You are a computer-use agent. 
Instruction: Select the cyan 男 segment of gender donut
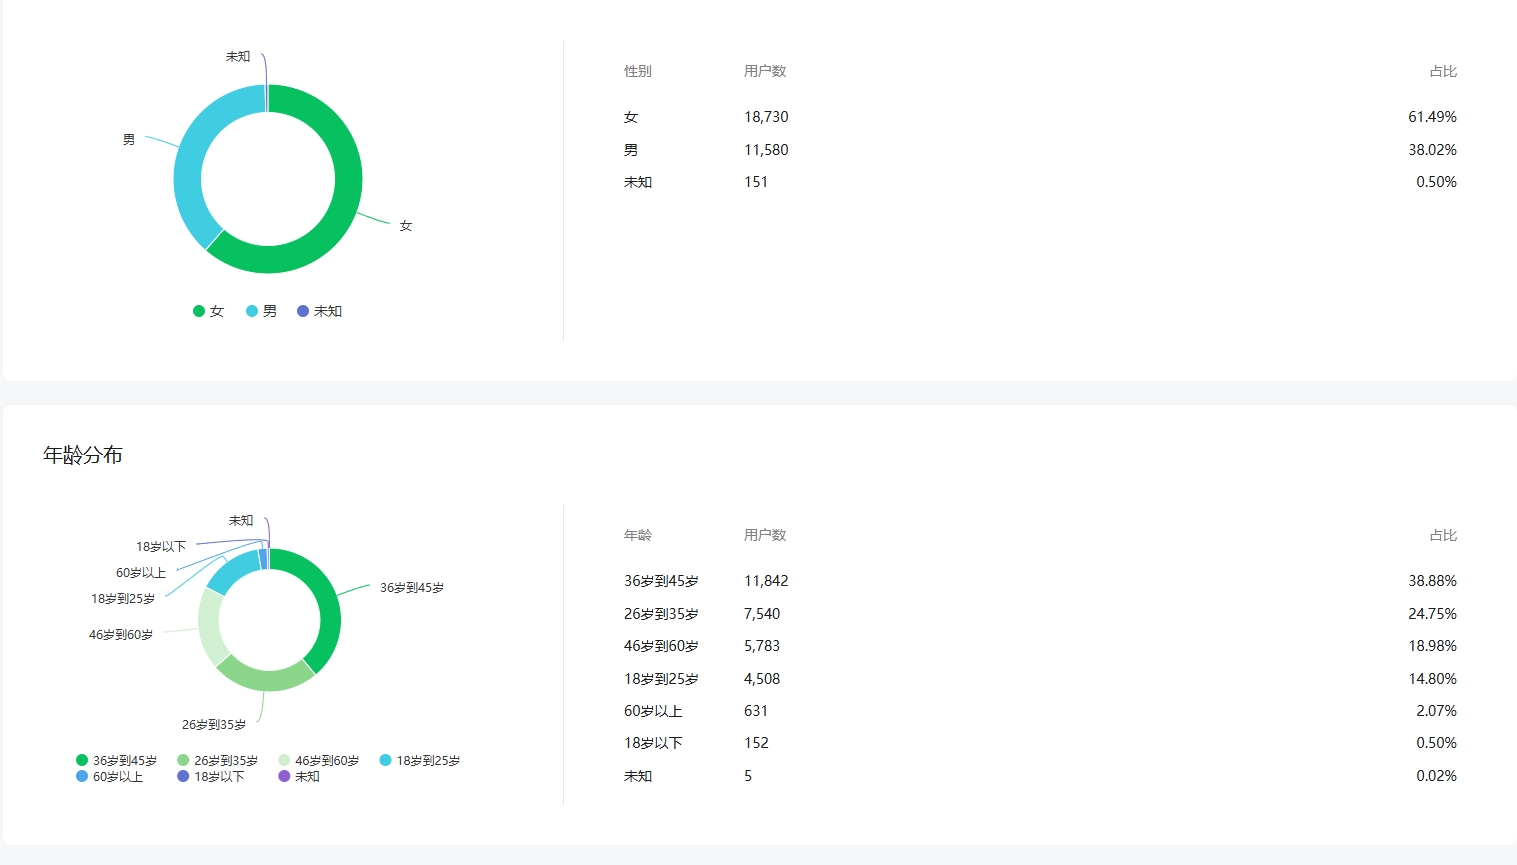[x=189, y=170]
